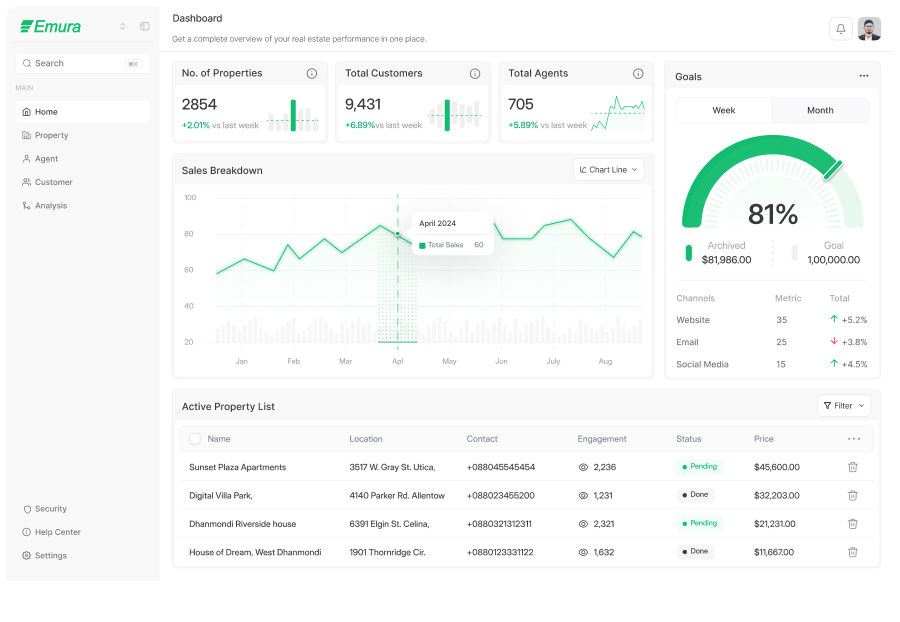Open Home in the sidebar
Screen dimensions: 900x622
pos(82,112)
